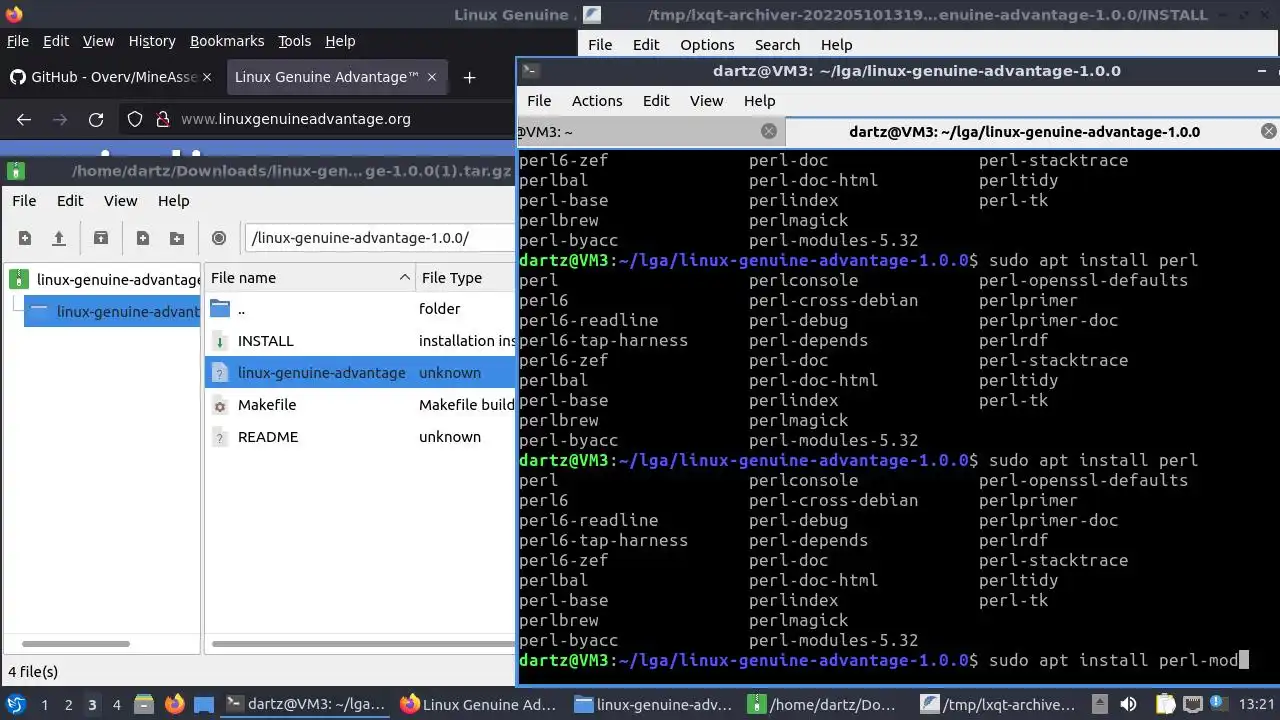The height and width of the screenshot is (720, 1280).
Task: Switch to virtual desktop 1
Action: [44, 705]
